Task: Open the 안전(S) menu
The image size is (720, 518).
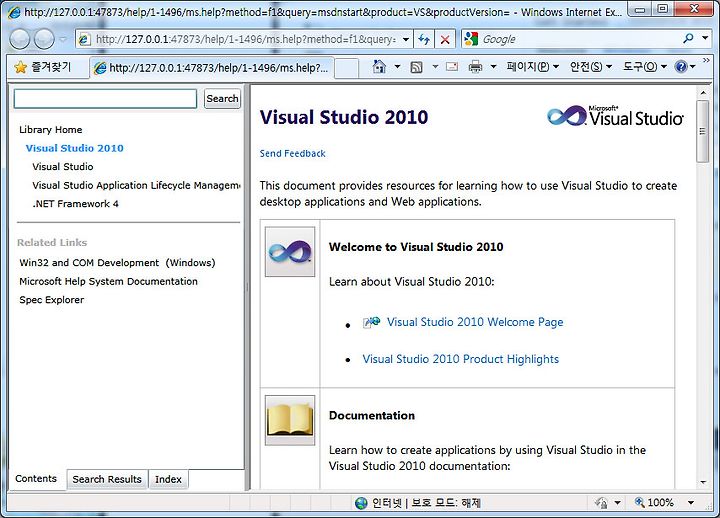Action: 591,67
